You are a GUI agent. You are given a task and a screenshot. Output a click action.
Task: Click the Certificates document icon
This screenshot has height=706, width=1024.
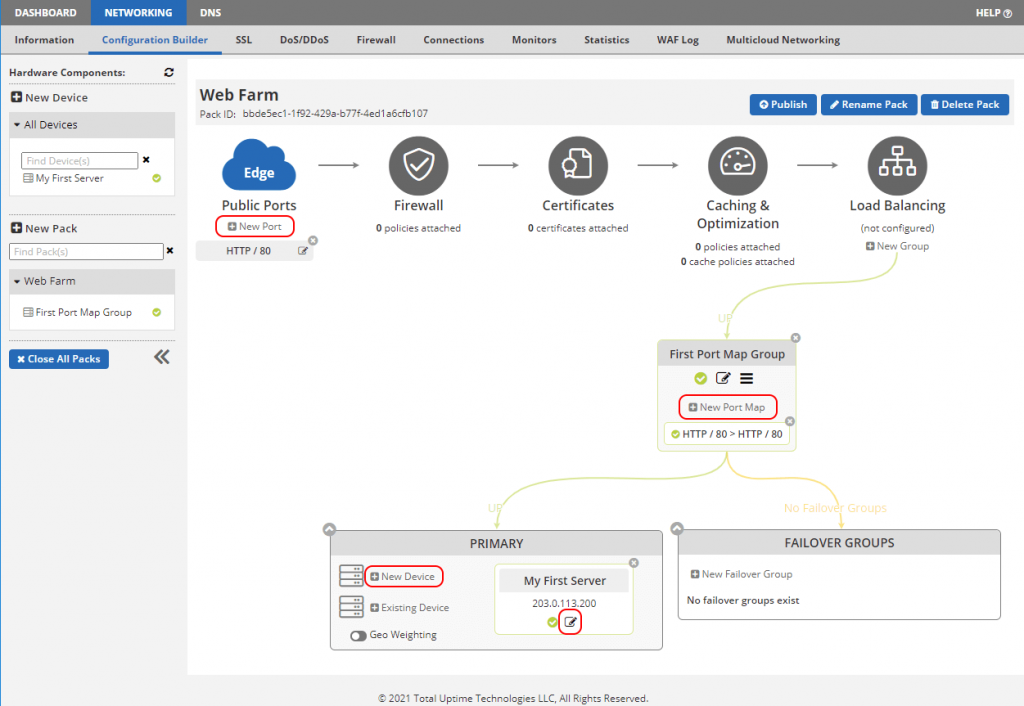(x=578, y=165)
